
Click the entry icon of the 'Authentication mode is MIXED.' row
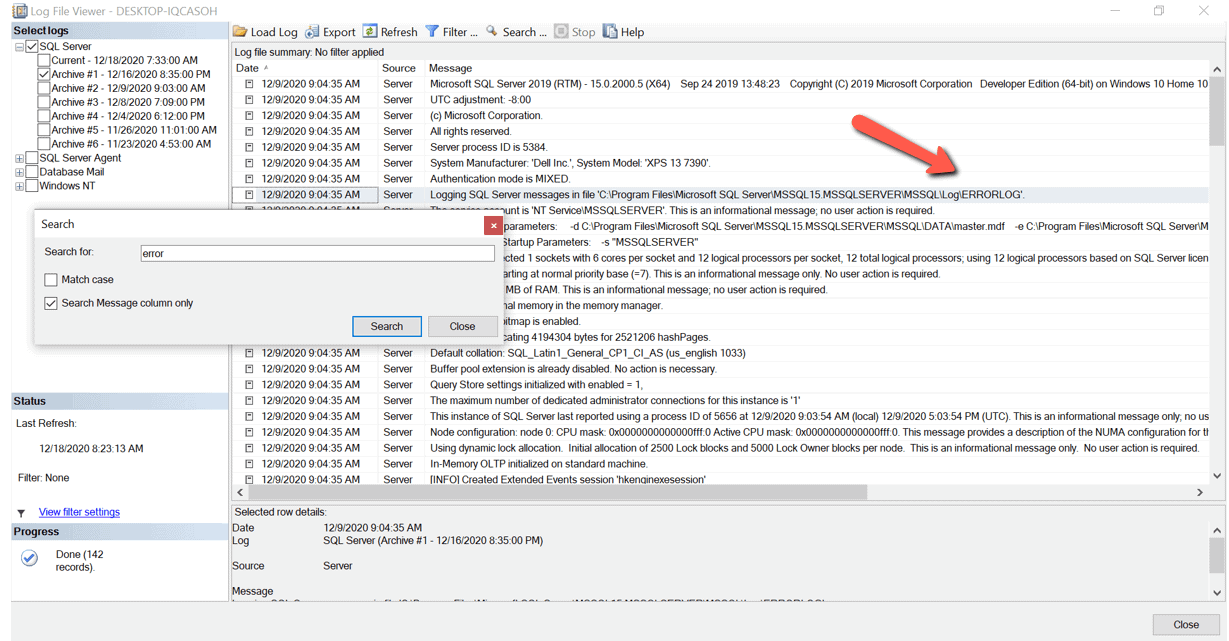click(x=250, y=179)
